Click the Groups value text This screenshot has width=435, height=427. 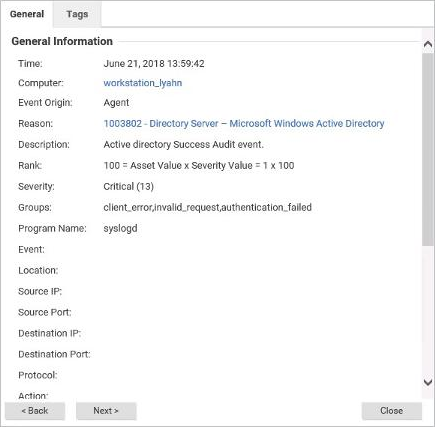(207, 208)
